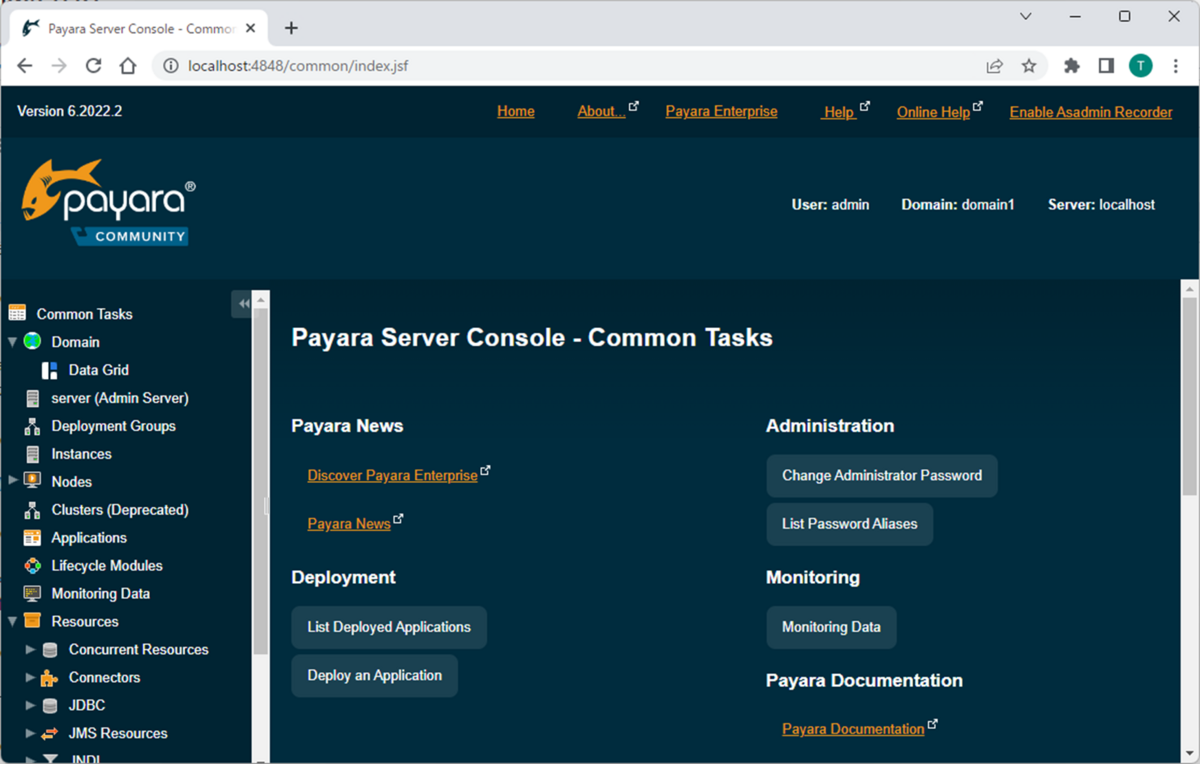Open Payara Enterprise header link
1200x764 pixels.
pyautogui.click(x=721, y=111)
